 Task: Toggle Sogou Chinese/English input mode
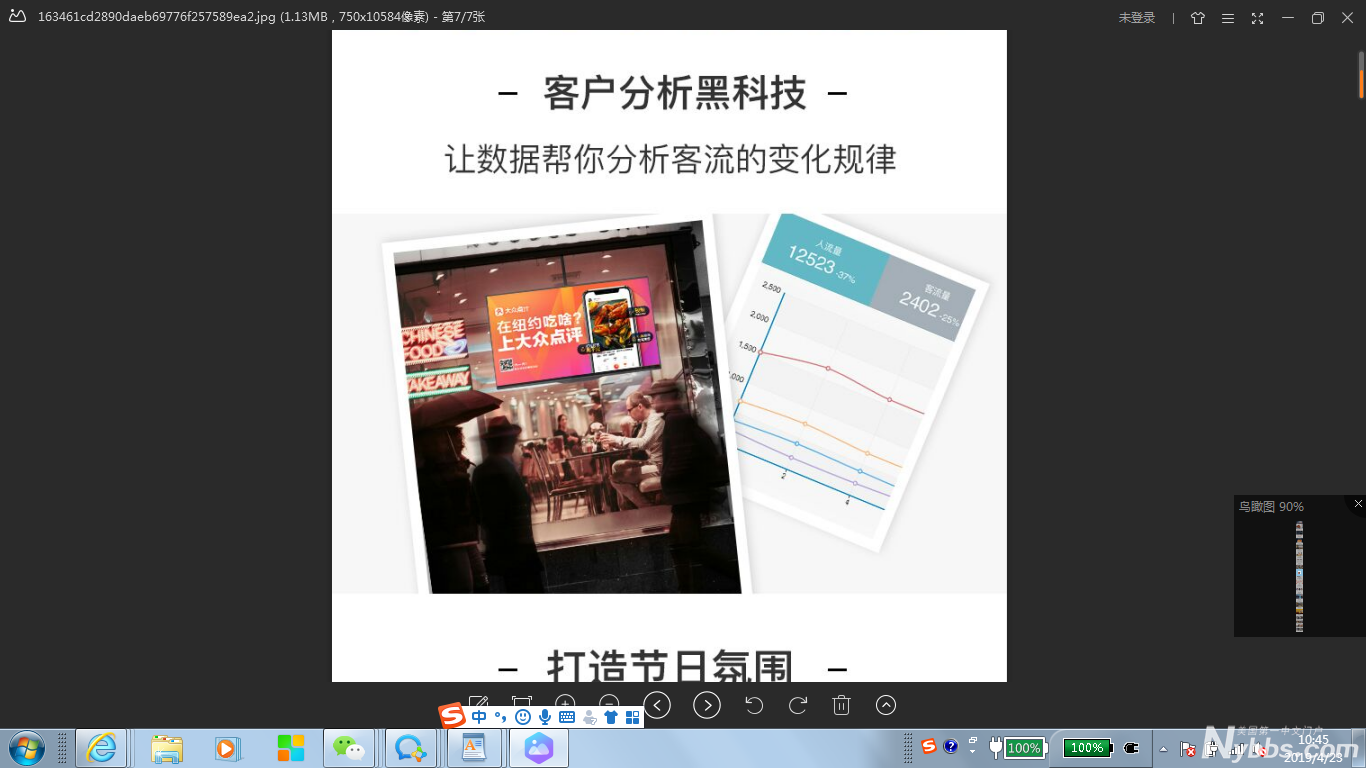coord(479,717)
